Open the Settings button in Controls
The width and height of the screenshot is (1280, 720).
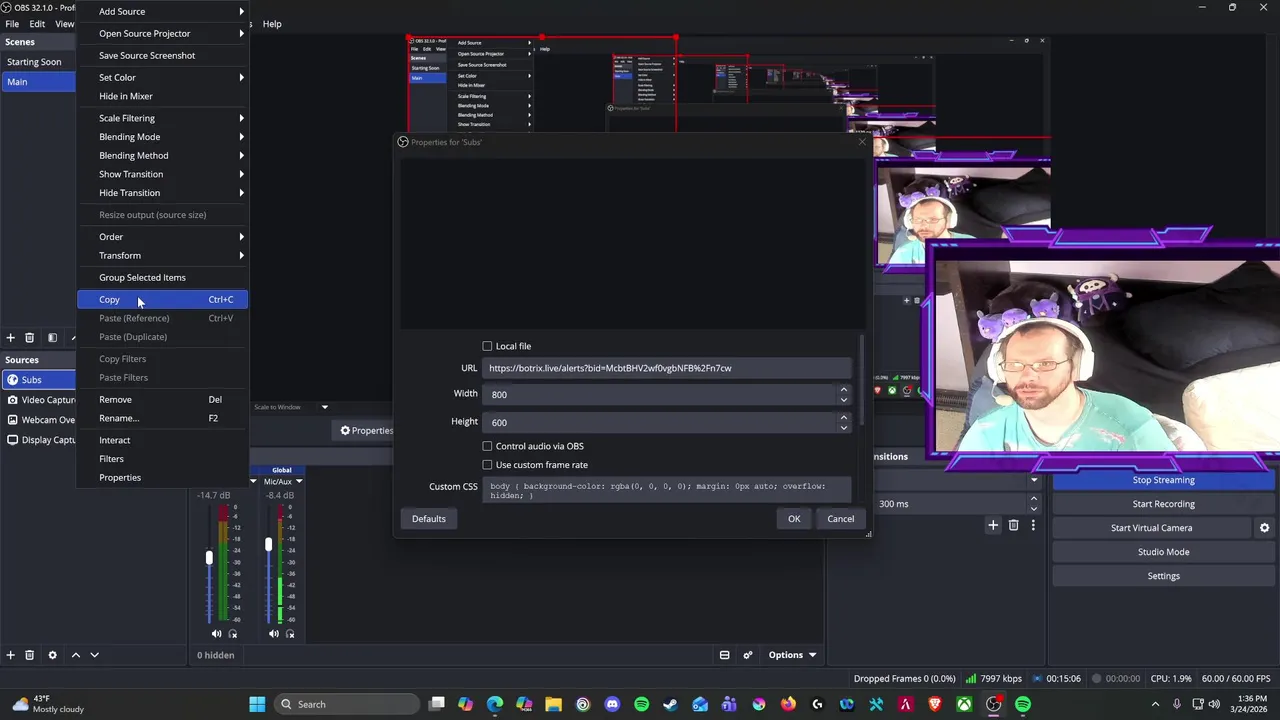pos(1163,576)
